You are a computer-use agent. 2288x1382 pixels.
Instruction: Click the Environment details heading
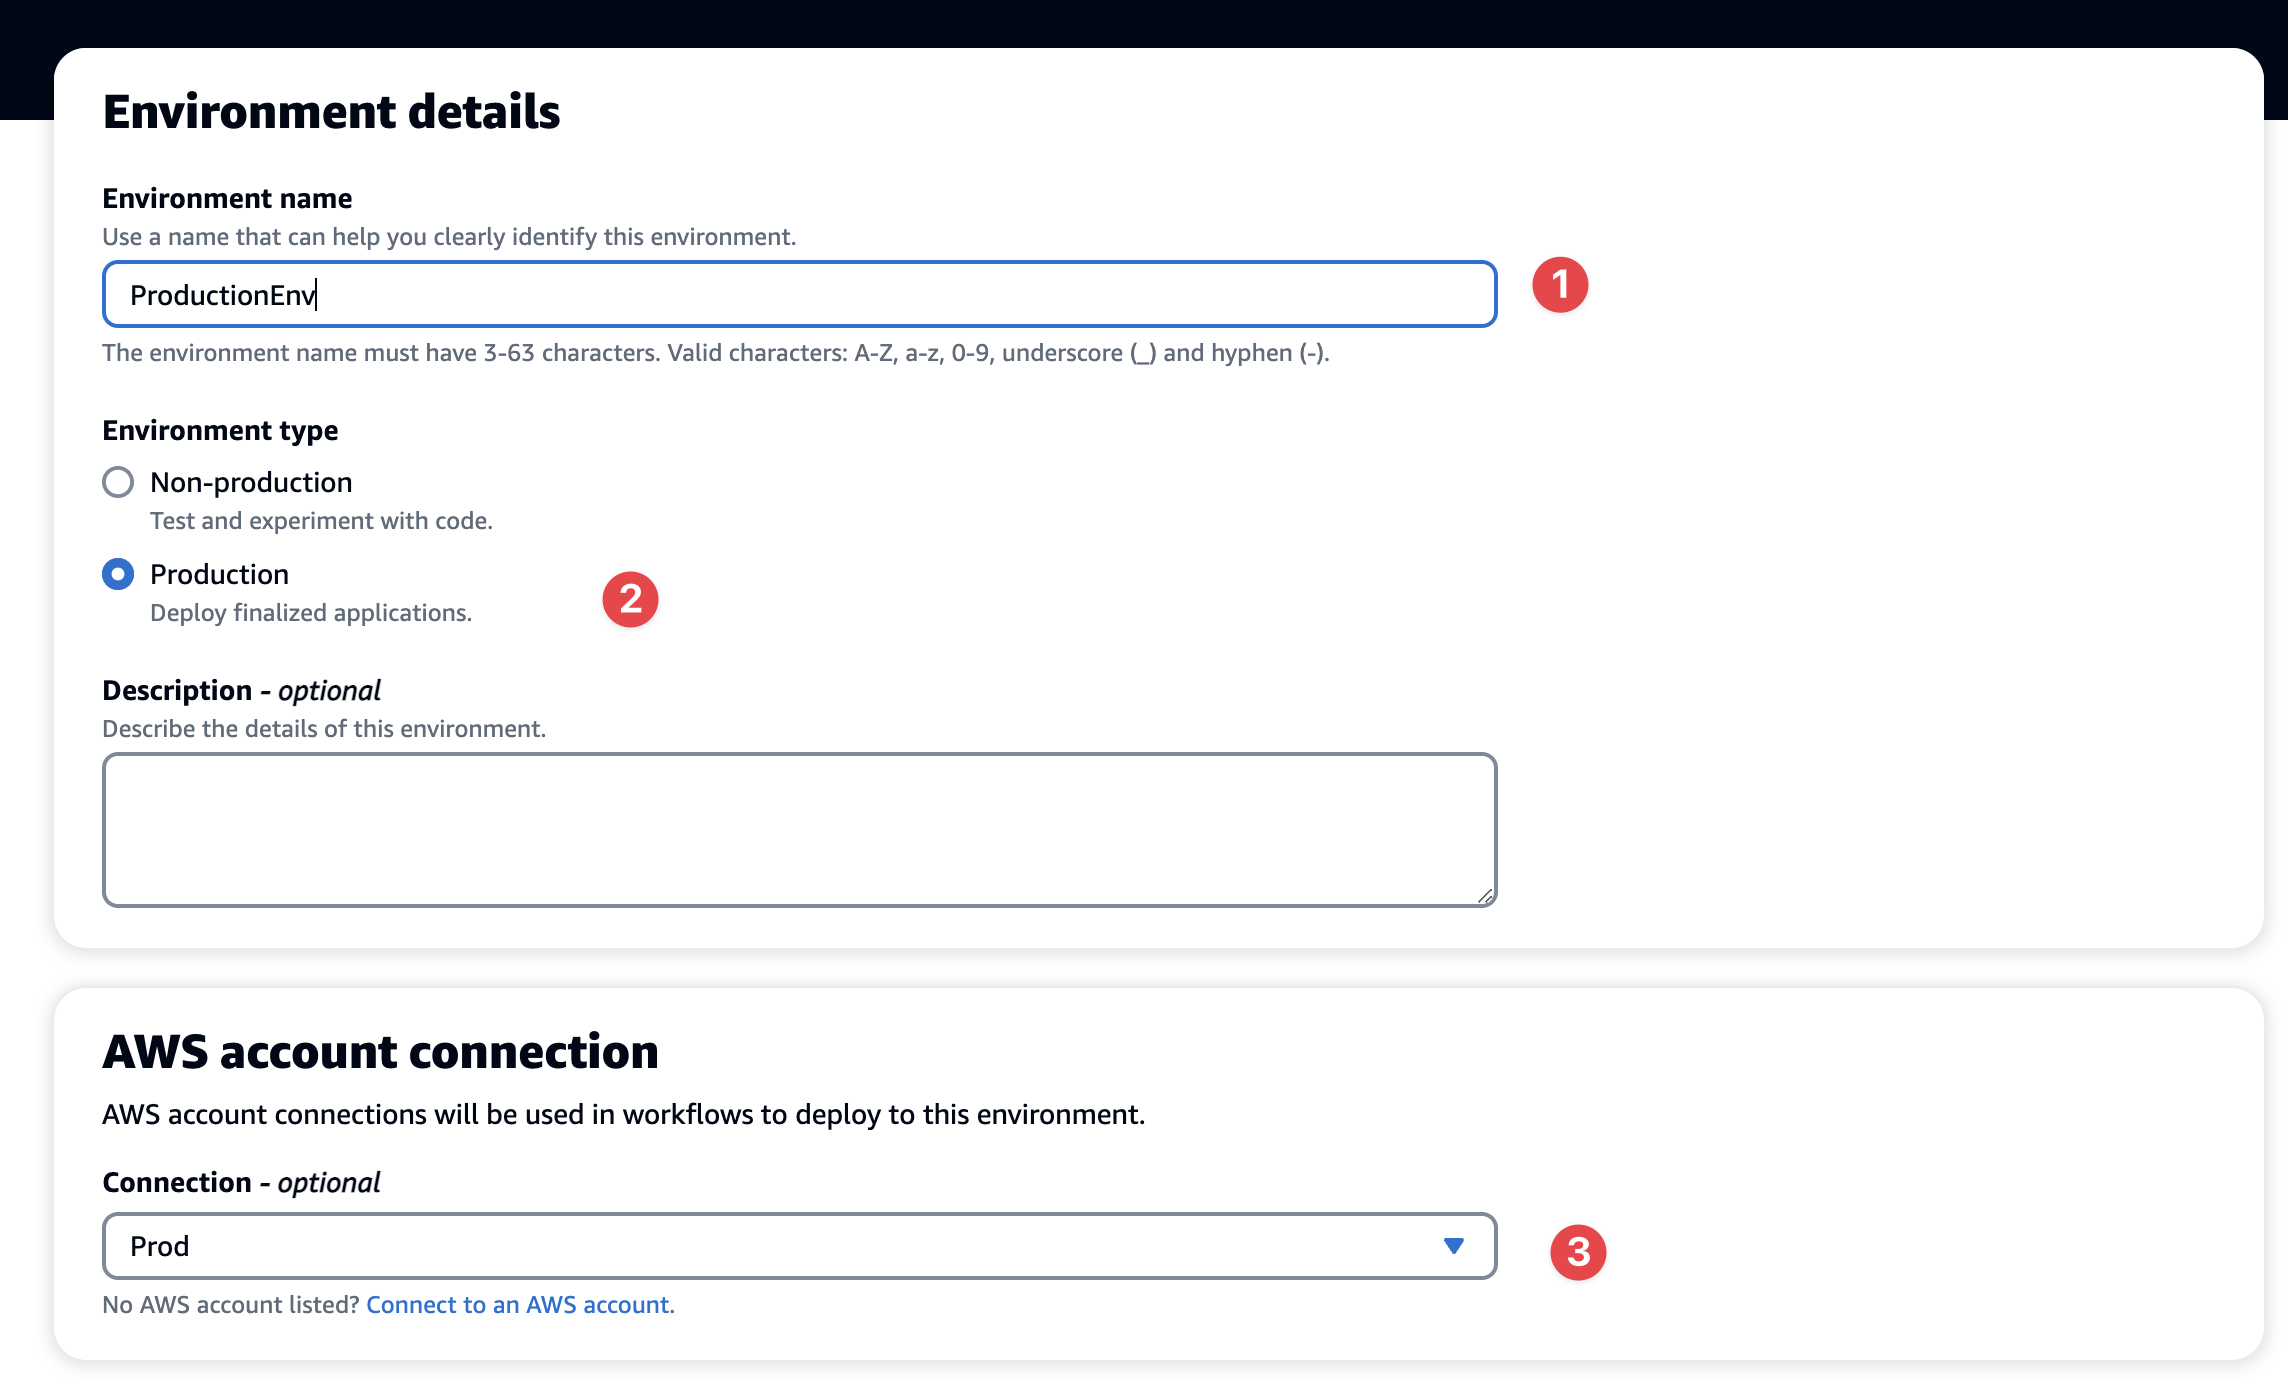[x=331, y=111]
